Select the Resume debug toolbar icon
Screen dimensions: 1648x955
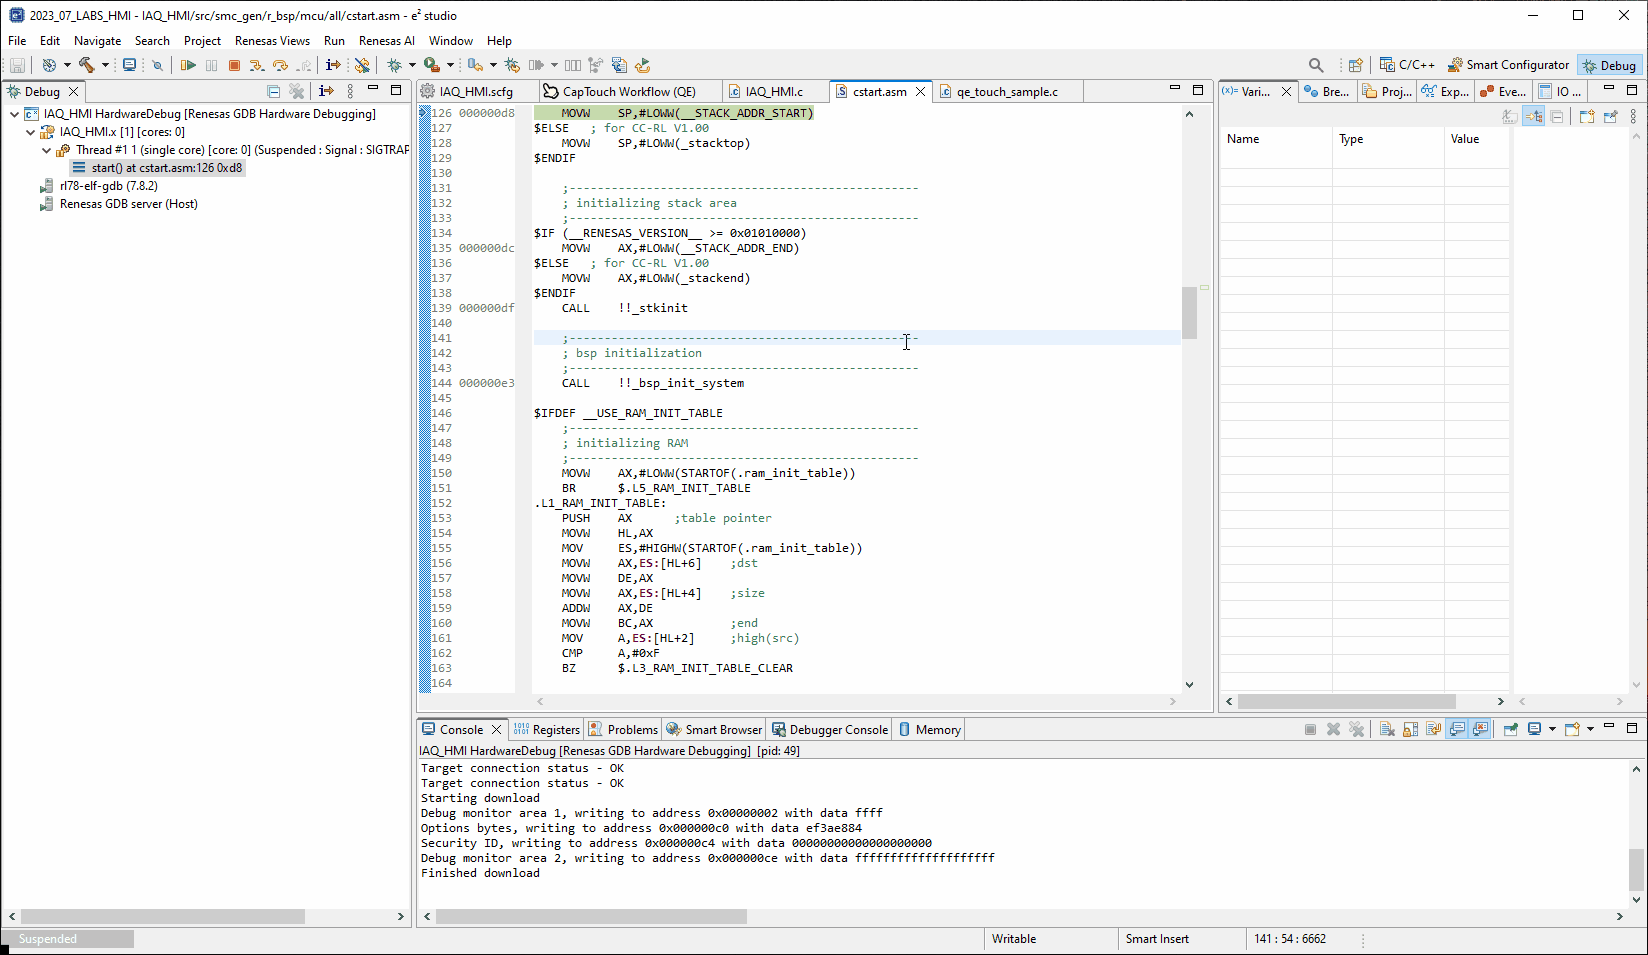tap(189, 65)
